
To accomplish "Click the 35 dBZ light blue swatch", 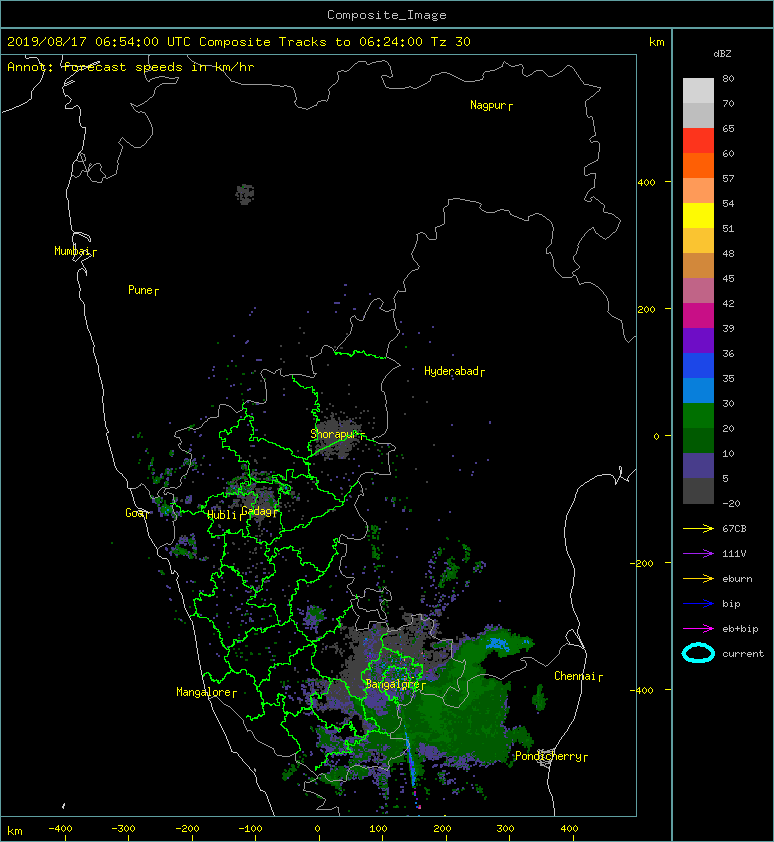I will click(698, 390).
